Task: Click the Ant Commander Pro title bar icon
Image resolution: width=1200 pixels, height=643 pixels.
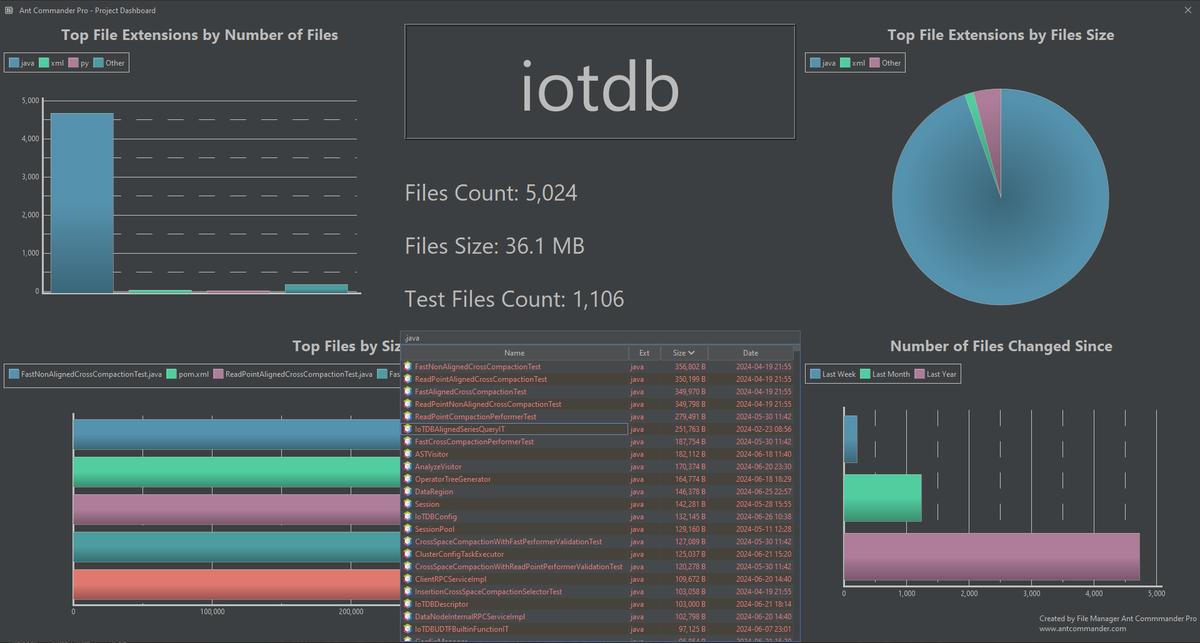Action: (10, 10)
